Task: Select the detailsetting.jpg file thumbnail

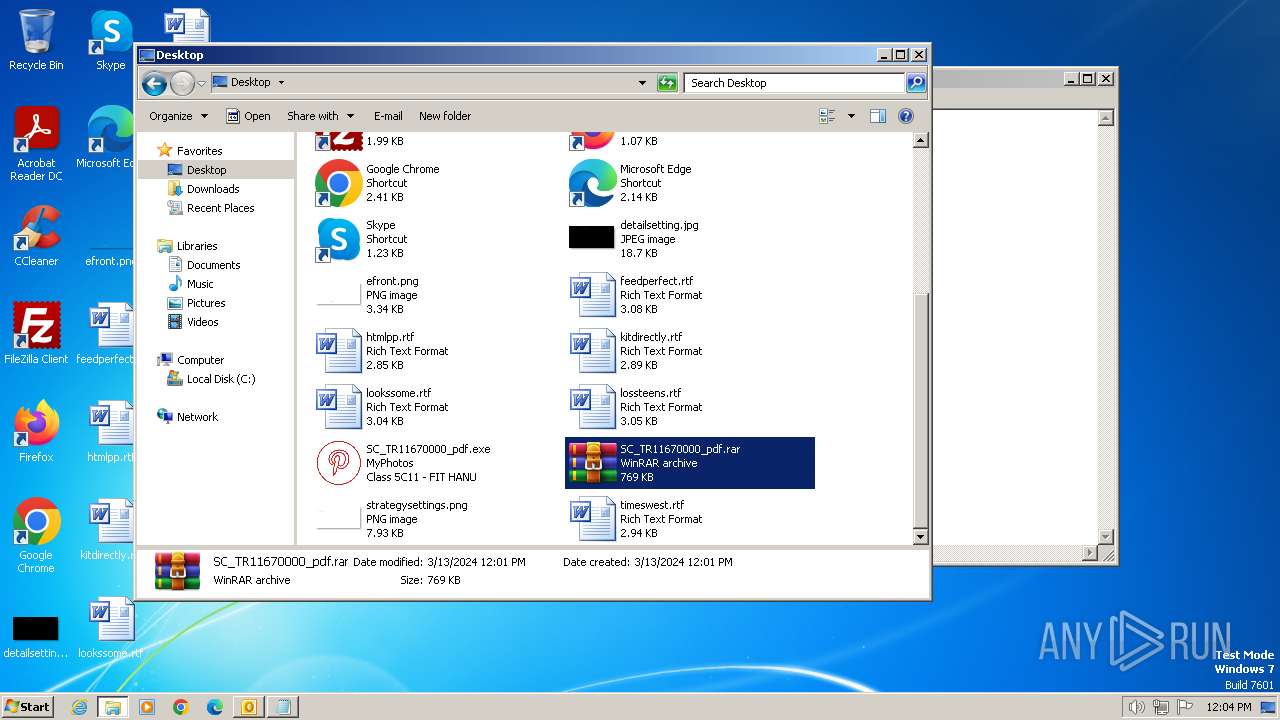Action: (591, 238)
